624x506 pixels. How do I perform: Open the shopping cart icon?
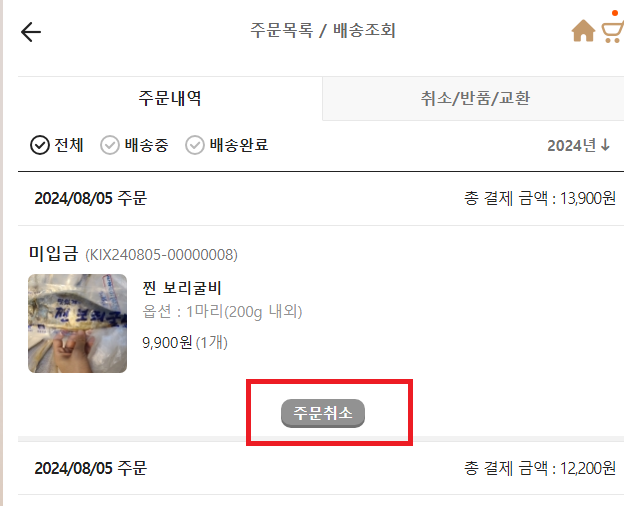click(x=612, y=31)
